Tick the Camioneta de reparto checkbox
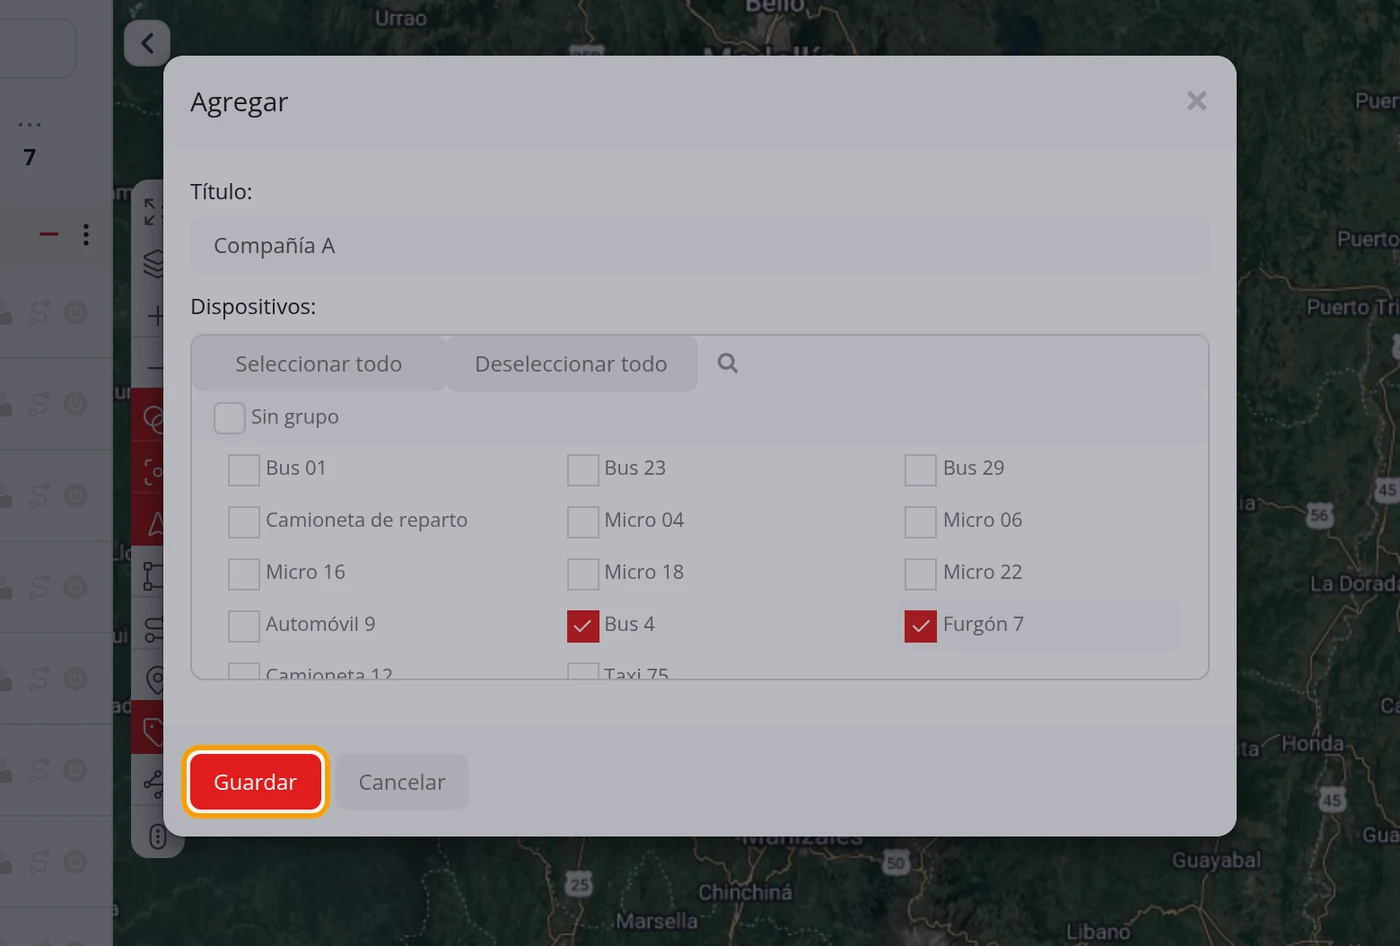This screenshot has width=1400, height=946. (244, 522)
